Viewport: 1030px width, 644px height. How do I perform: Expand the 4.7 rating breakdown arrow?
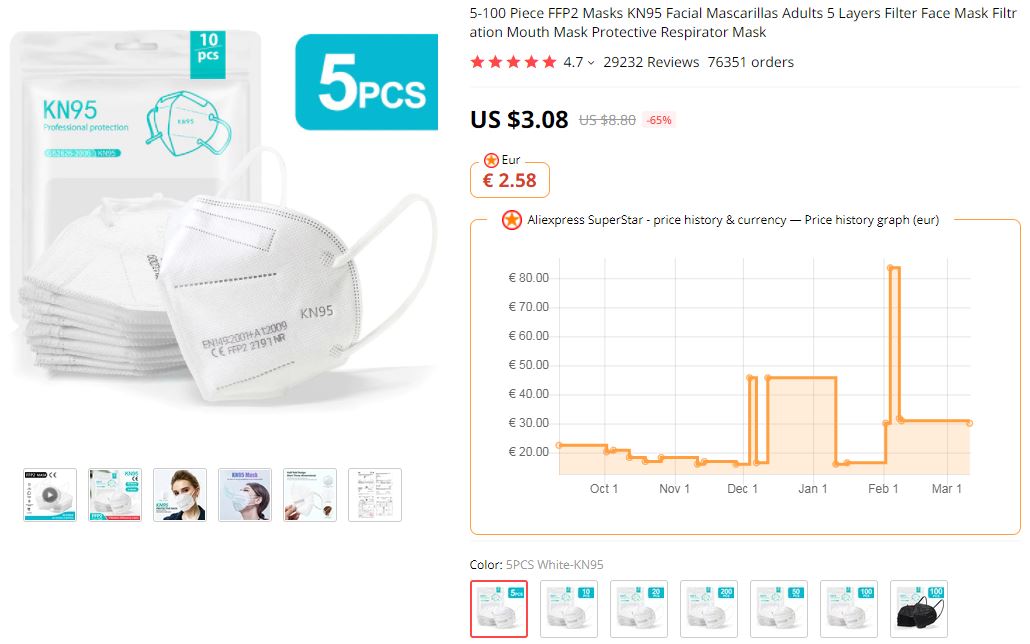click(x=591, y=63)
